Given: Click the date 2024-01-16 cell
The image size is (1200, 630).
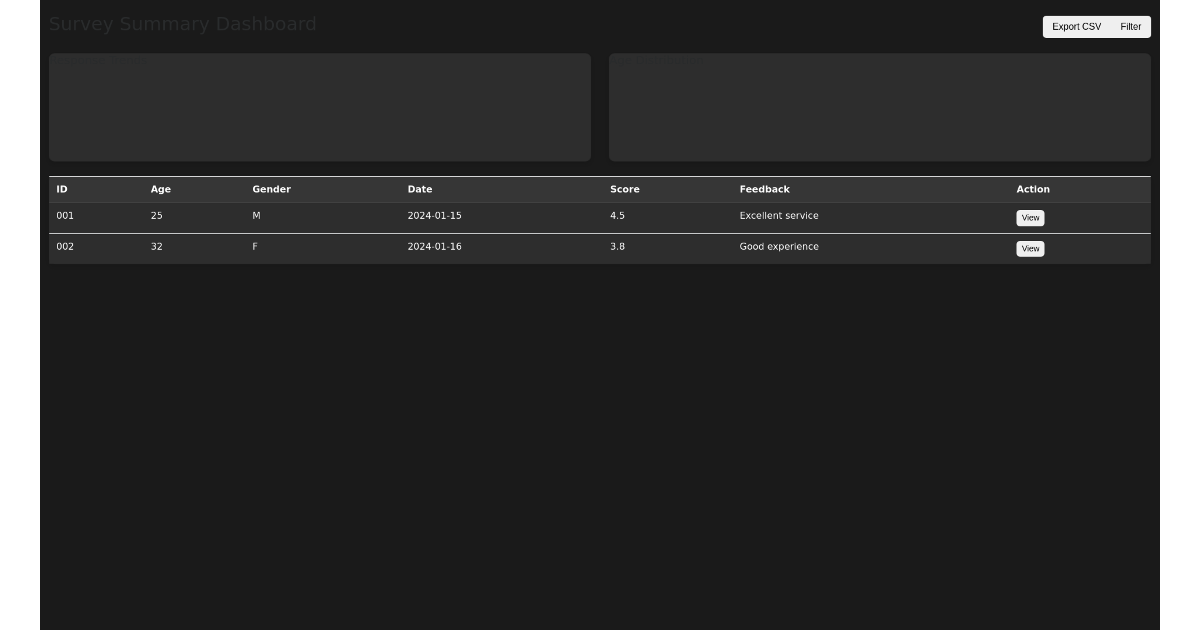Looking at the screenshot, I should pyautogui.click(x=434, y=247).
